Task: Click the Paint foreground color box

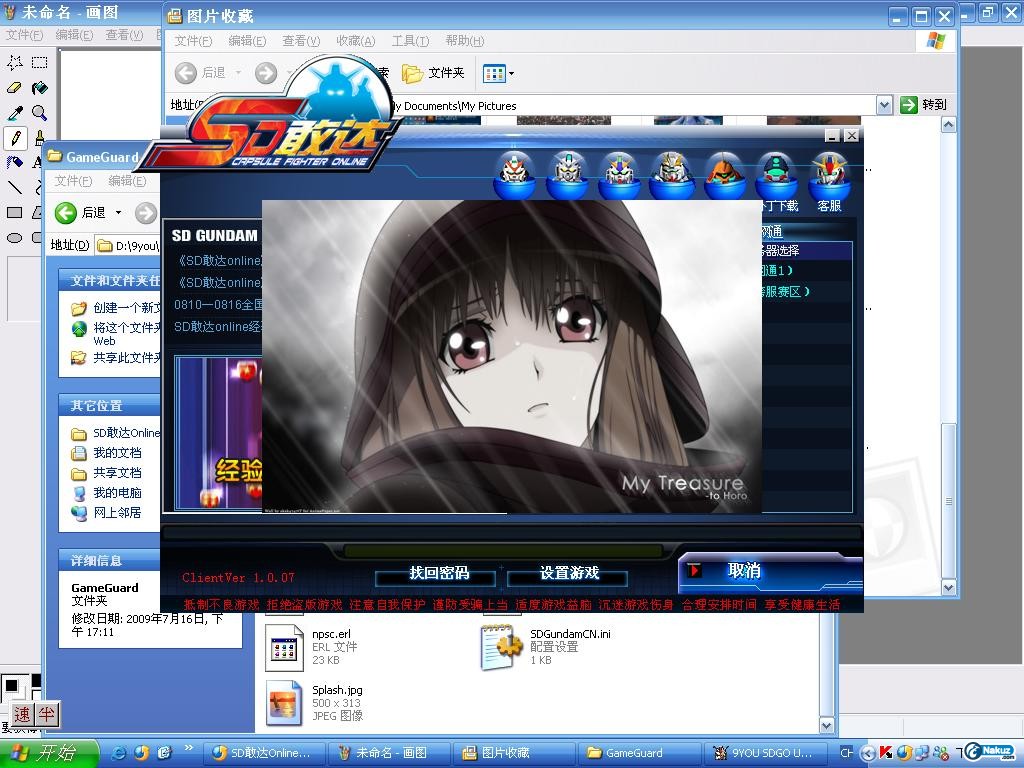Action: 11,686
